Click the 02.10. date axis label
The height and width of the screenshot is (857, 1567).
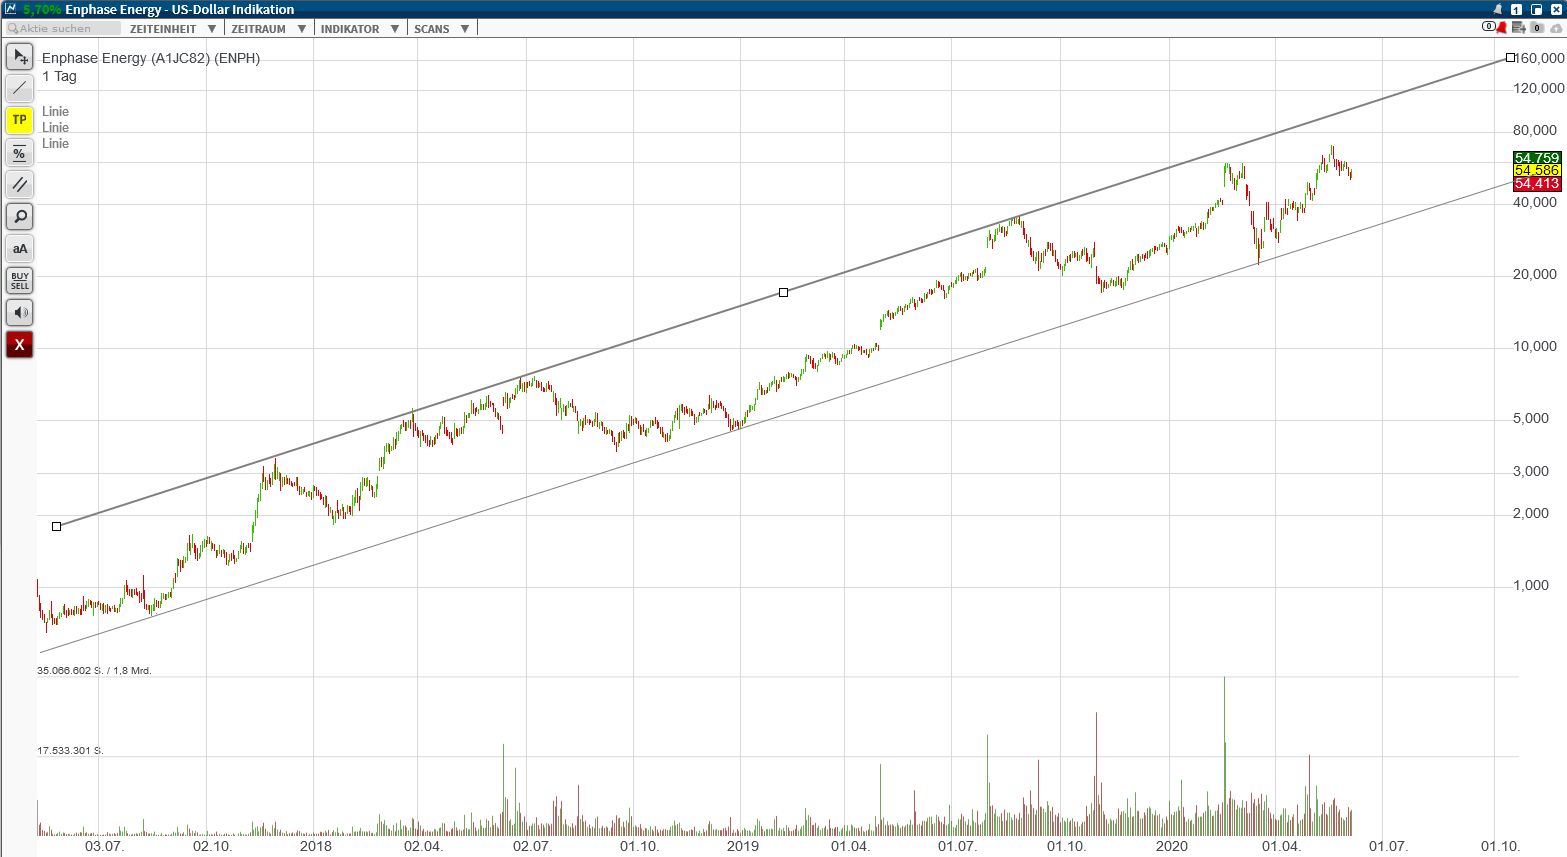(x=212, y=846)
